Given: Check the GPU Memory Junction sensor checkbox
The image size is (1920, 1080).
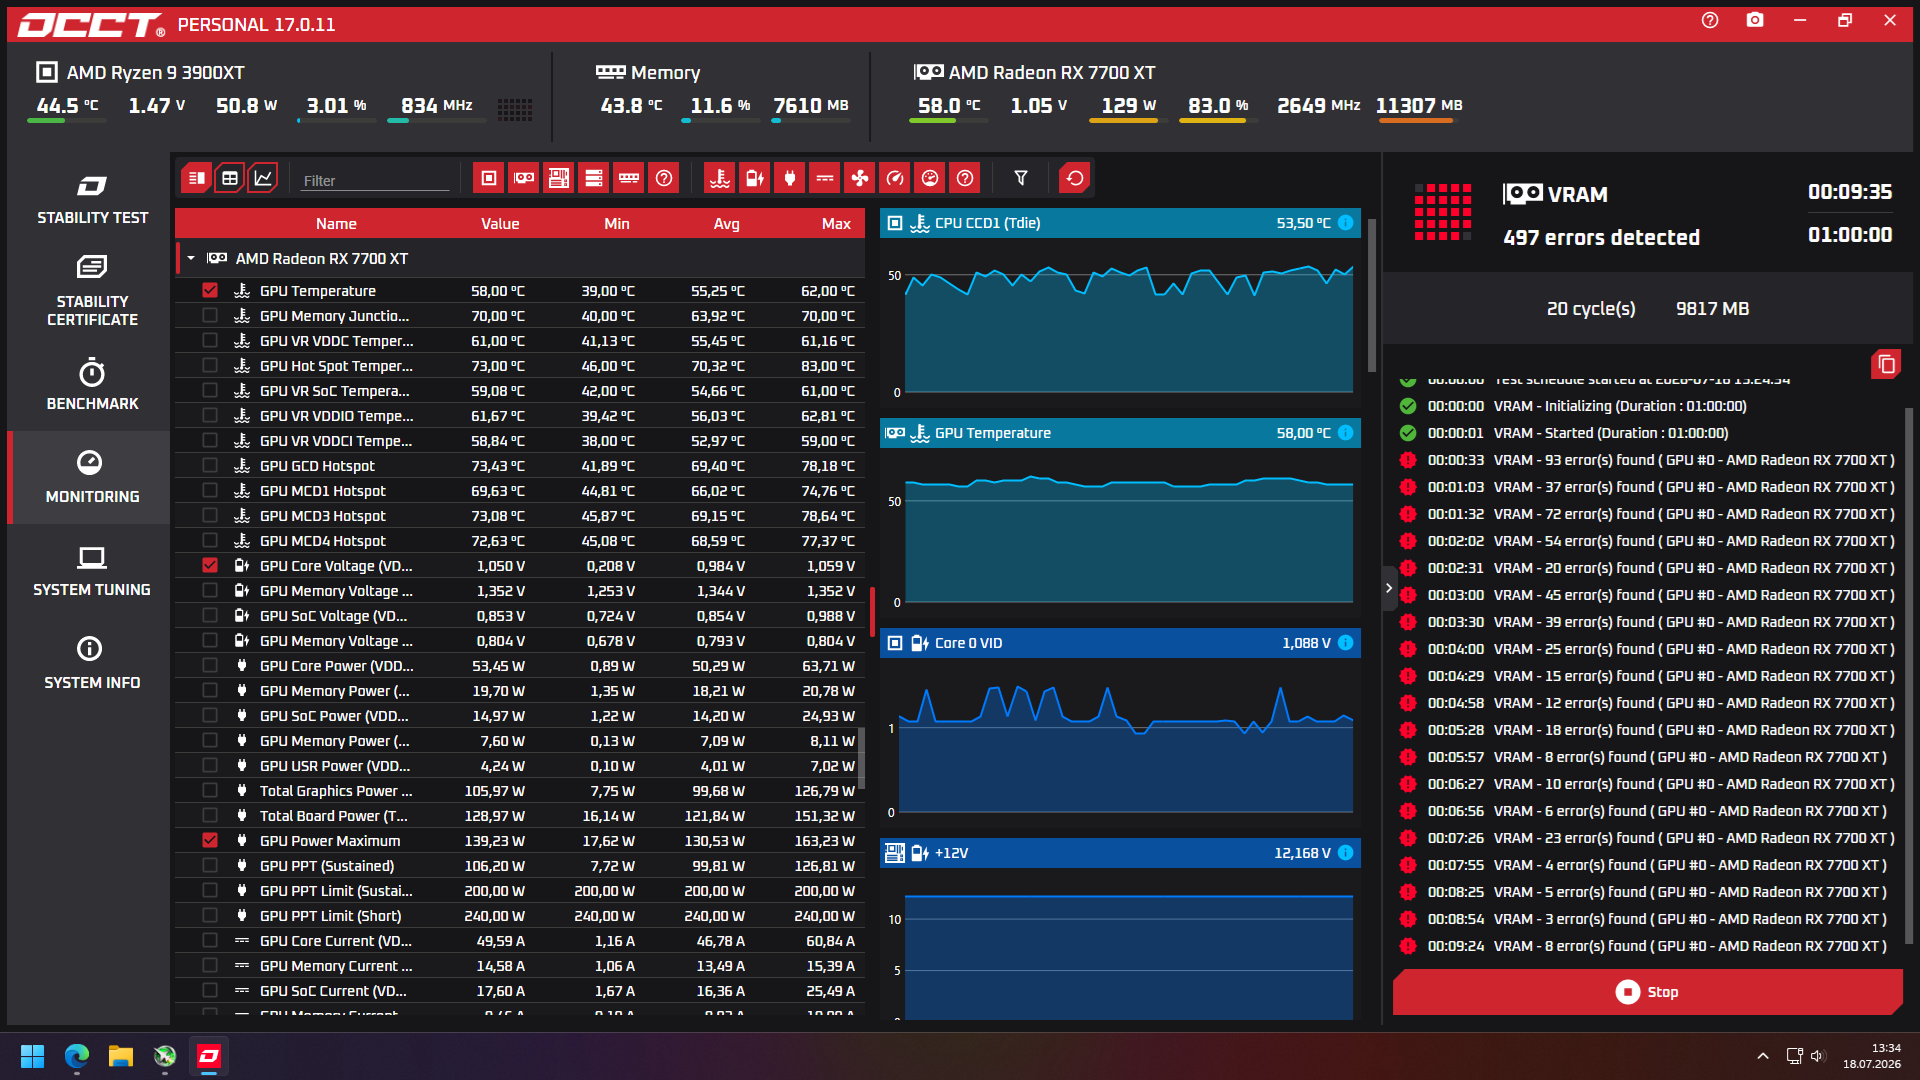Looking at the screenshot, I should 210,315.
